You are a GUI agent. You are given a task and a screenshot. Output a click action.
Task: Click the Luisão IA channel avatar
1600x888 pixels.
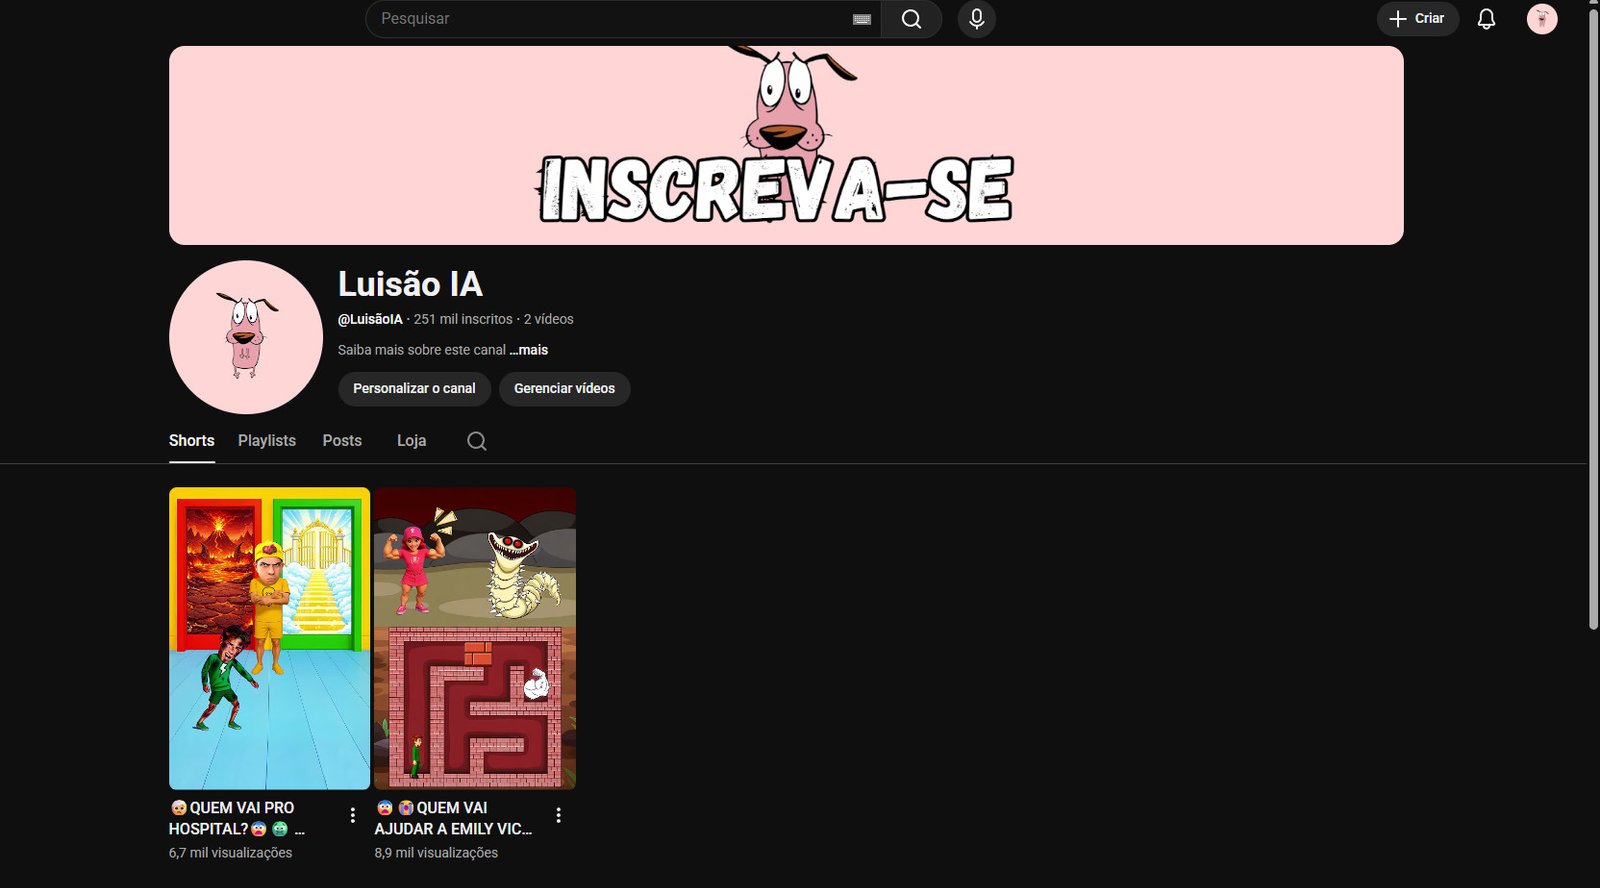click(x=246, y=337)
